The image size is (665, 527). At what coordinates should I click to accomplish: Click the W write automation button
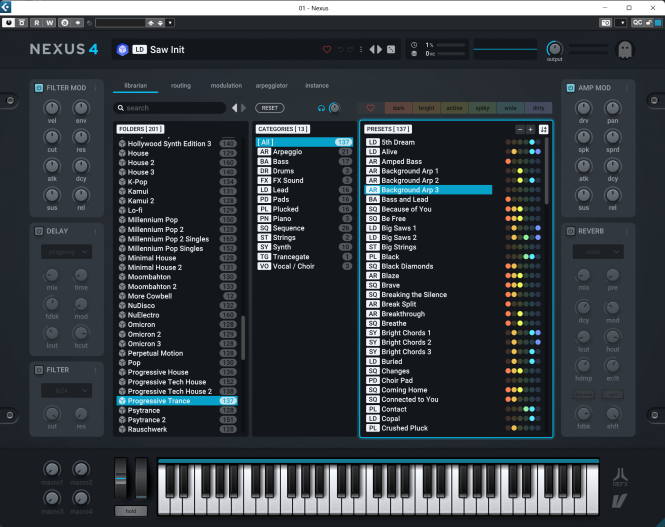tap(50, 23)
